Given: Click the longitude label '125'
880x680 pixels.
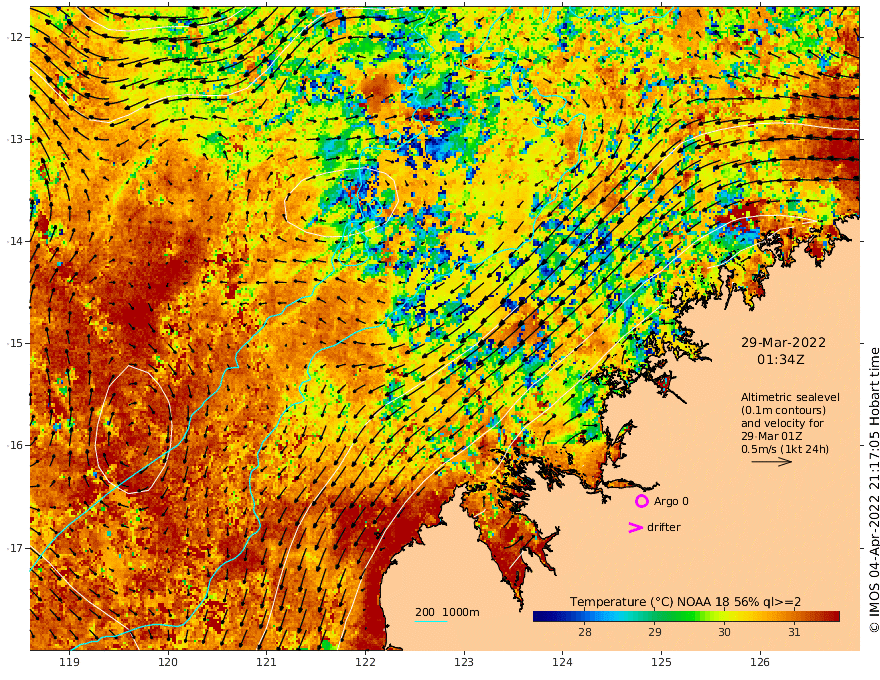Looking at the screenshot, I should (x=661, y=663).
